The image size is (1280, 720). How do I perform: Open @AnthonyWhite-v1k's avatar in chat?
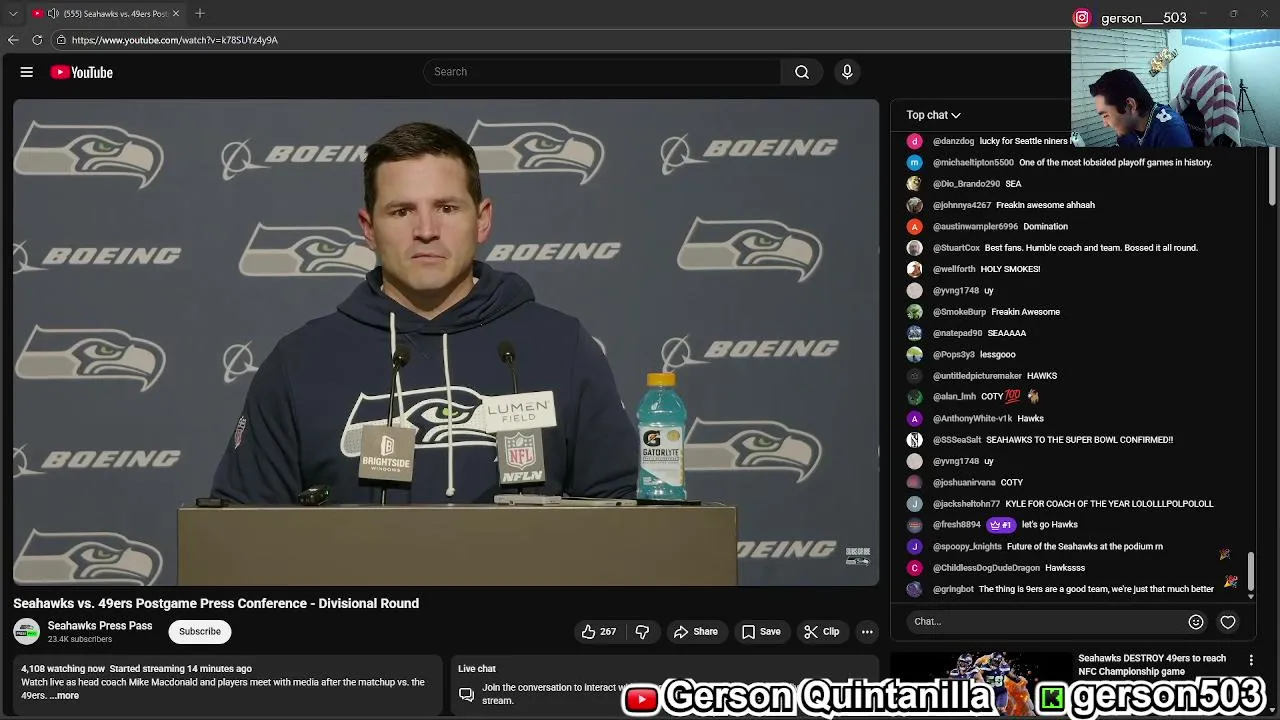pyautogui.click(x=914, y=418)
